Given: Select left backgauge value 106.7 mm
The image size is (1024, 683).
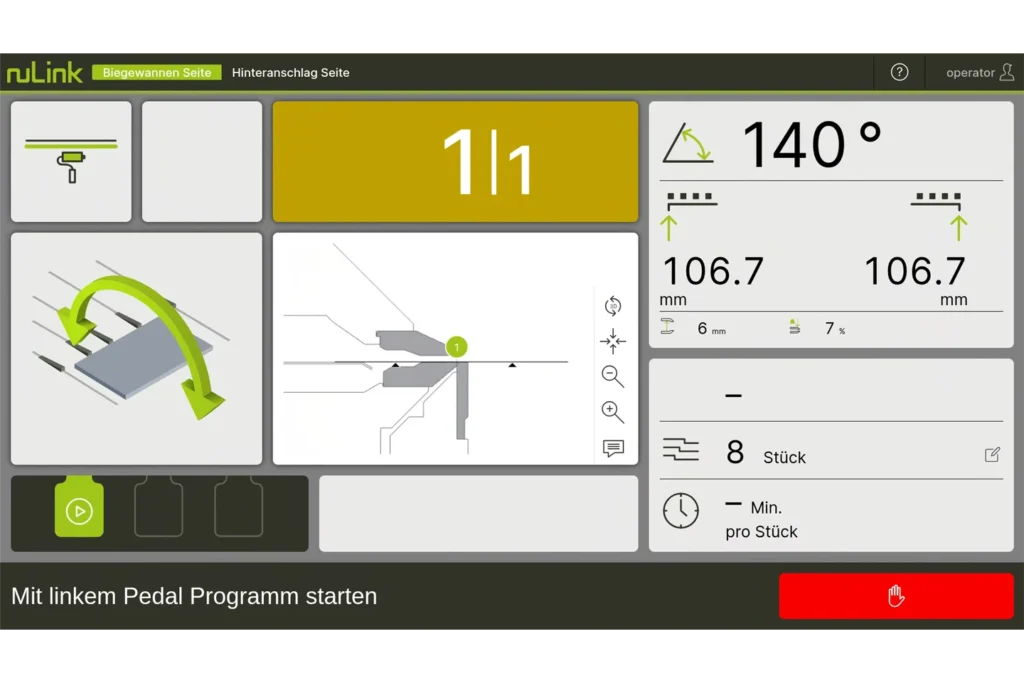Looking at the screenshot, I should pos(712,271).
